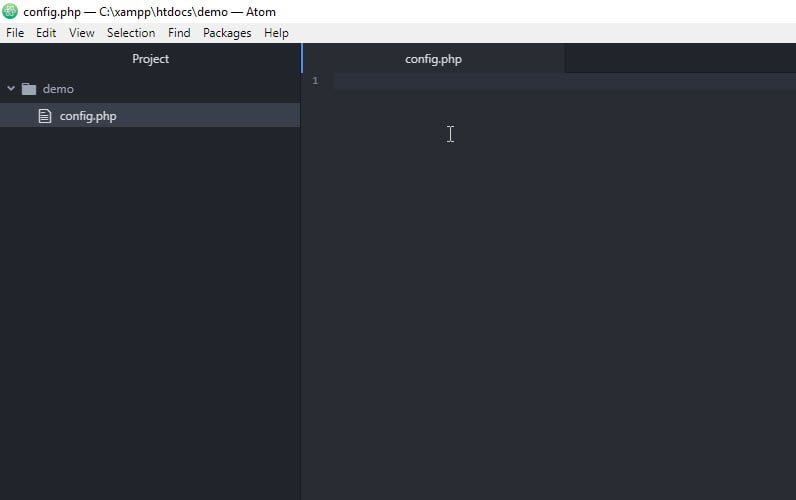Open the Selection menu
Image resolution: width=796 pixels, height=500 pixels.
click(x=131, y=33)
